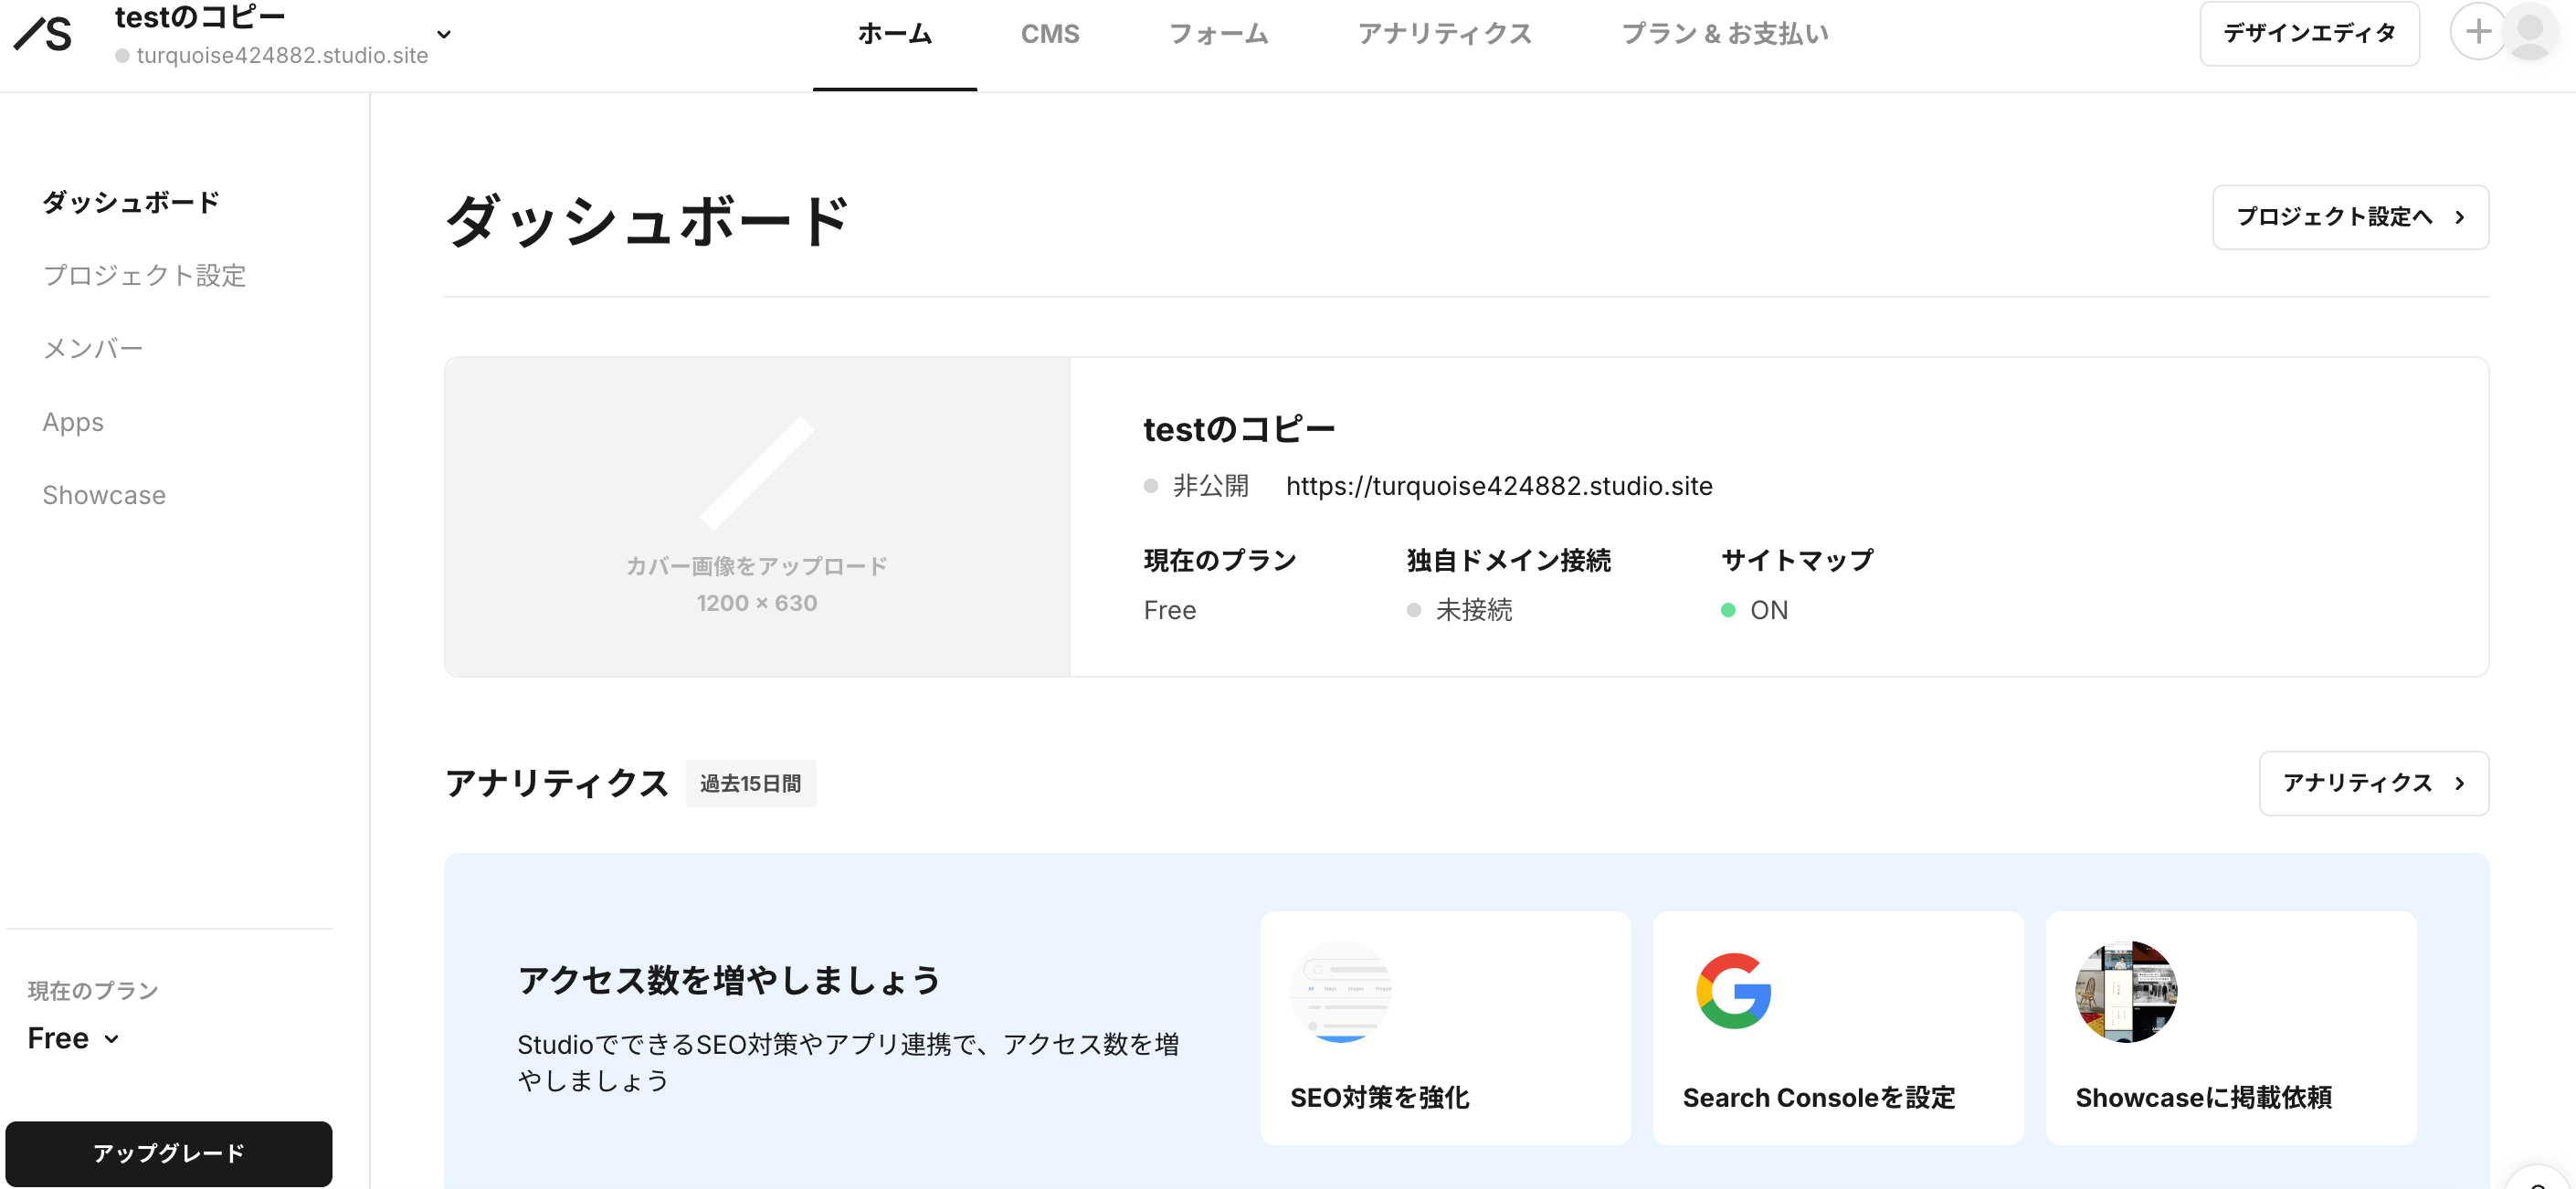Expand the testのコピー project switcher
The image size is (2576, 1189).
444,34
